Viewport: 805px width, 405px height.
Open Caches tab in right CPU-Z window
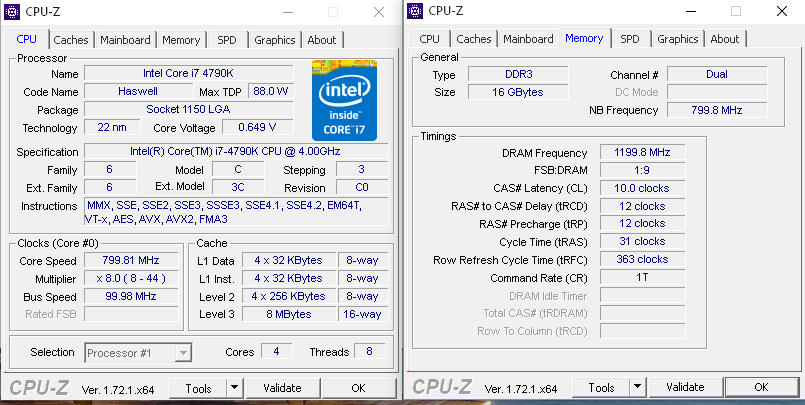tap(474, 39)
